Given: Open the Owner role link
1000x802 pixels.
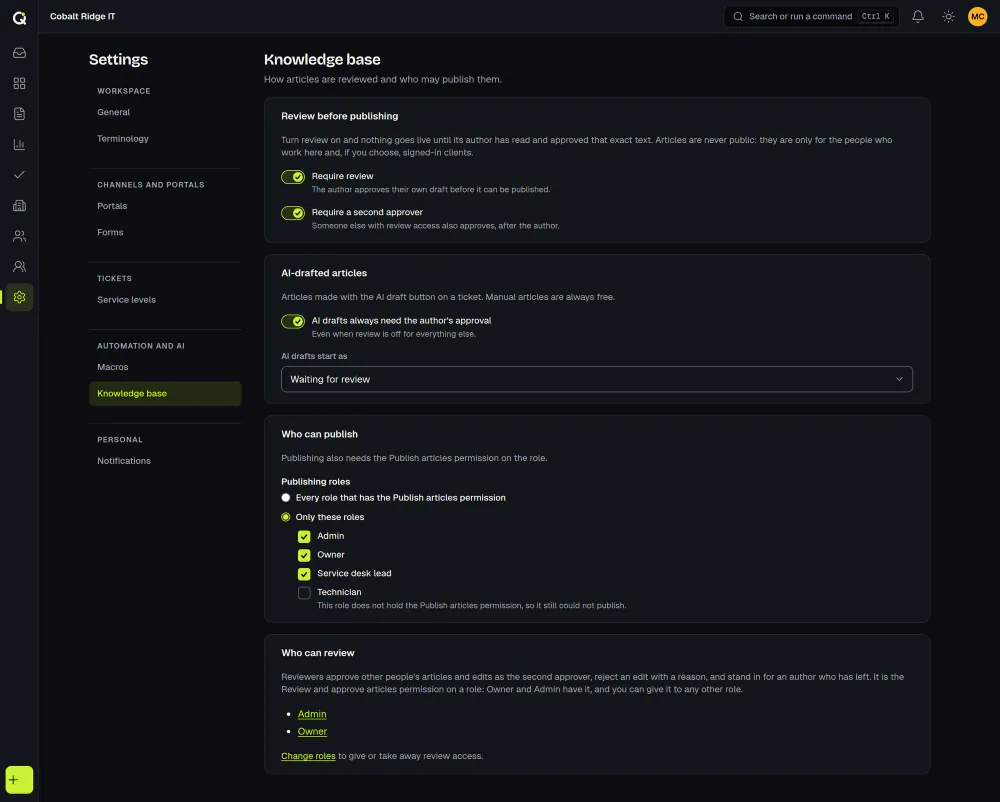Looking at the screenshot, I should click(x=312, y=731).
